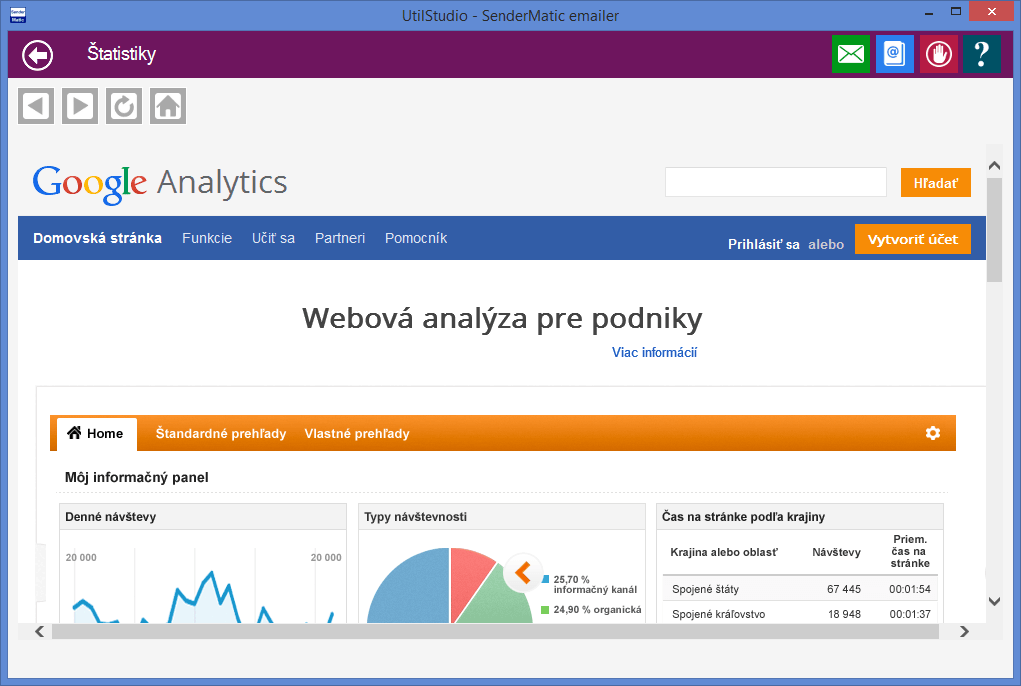Click the Štatistiky page title

122,53
